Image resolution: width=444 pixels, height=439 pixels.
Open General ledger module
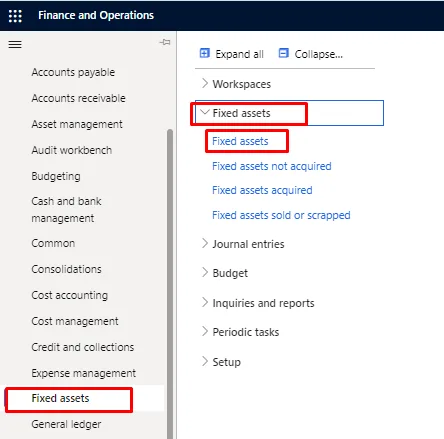[66, 424]
